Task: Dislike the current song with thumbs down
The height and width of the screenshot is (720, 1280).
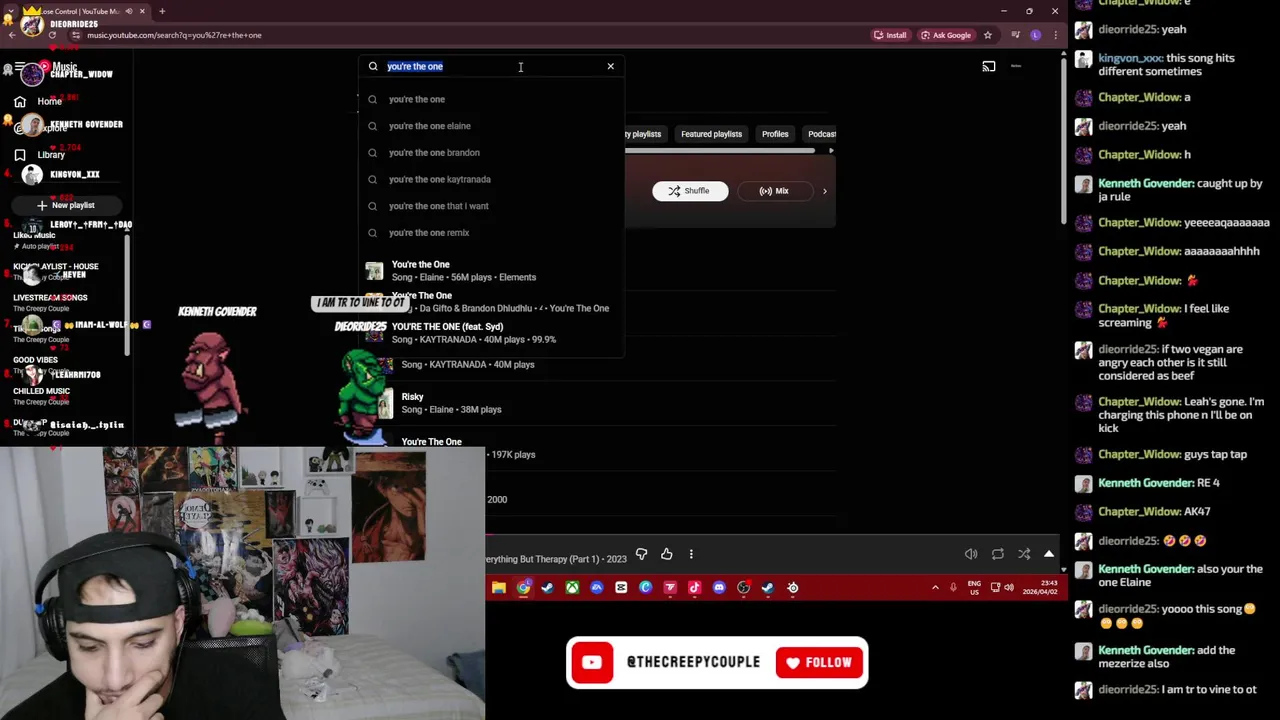Action: (x=641, y=554)
